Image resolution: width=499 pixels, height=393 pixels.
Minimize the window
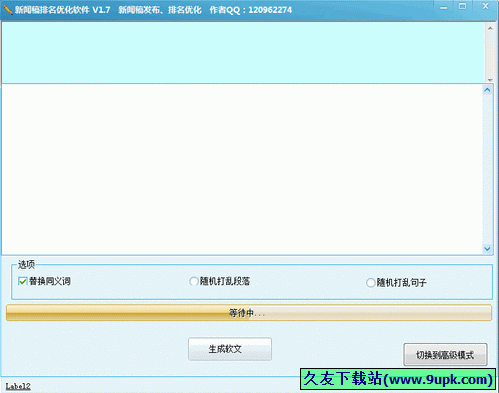[x=444, y=7]
